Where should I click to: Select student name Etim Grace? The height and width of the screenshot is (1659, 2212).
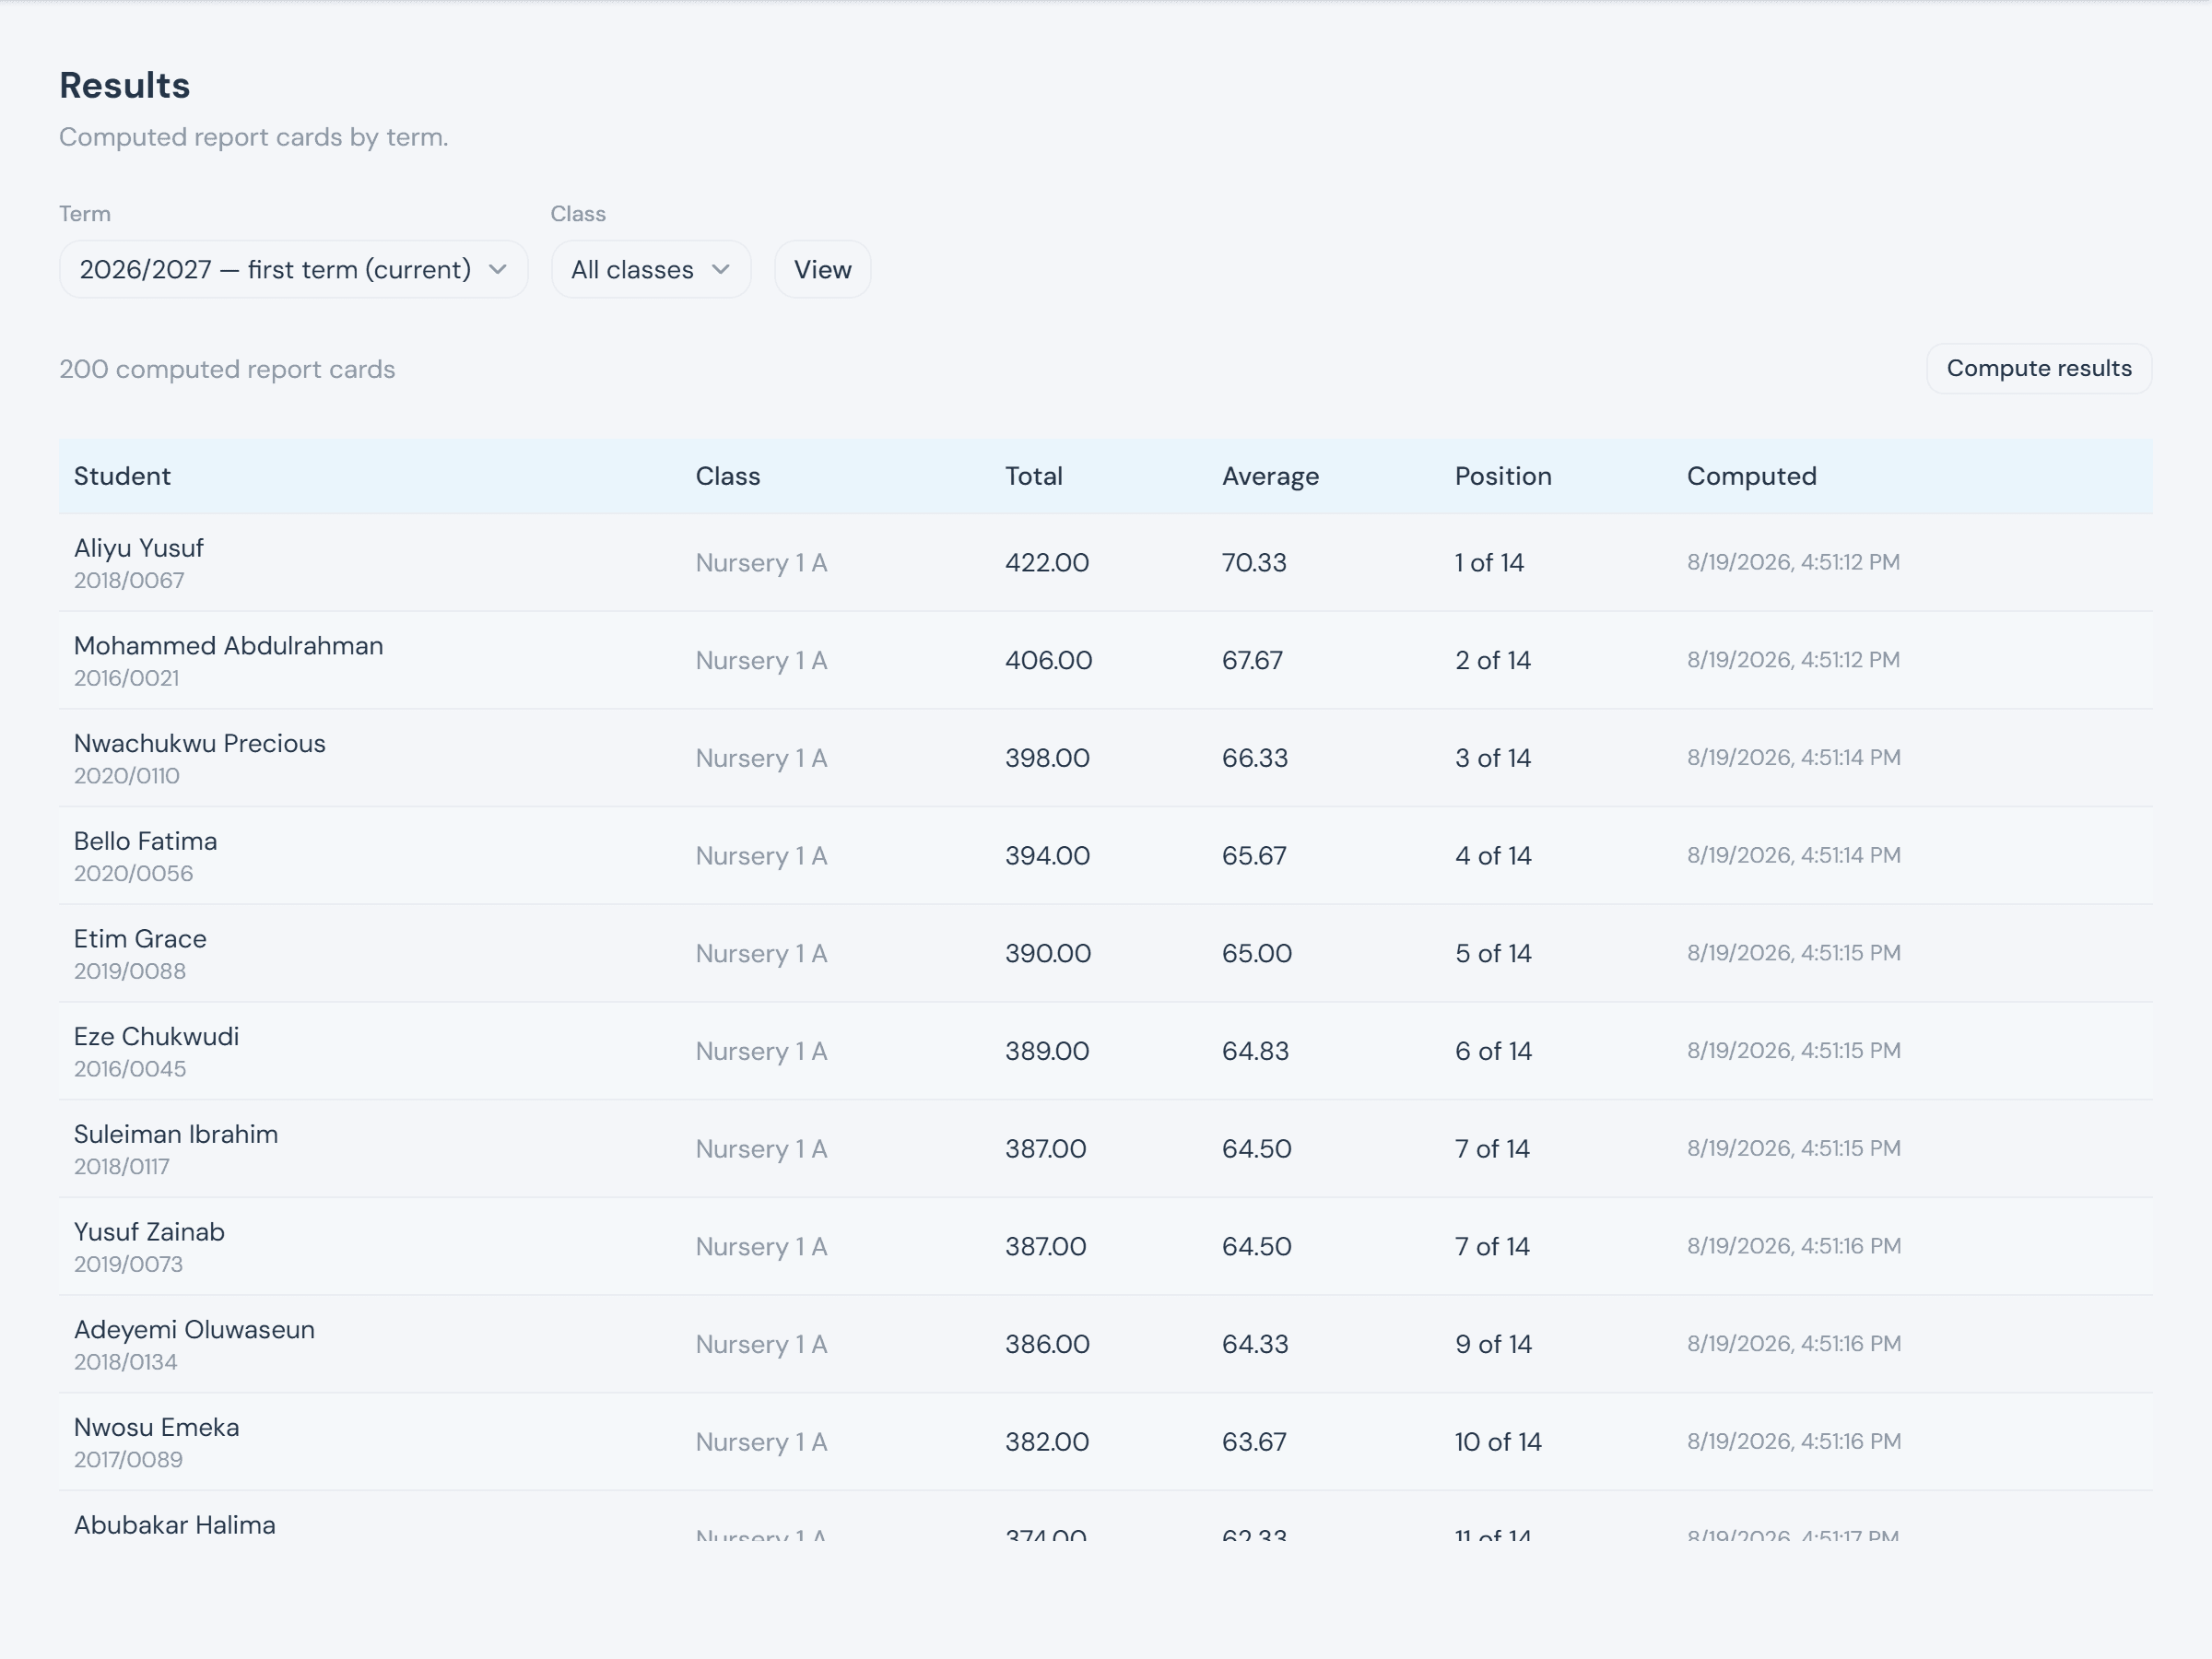(140, 939)
